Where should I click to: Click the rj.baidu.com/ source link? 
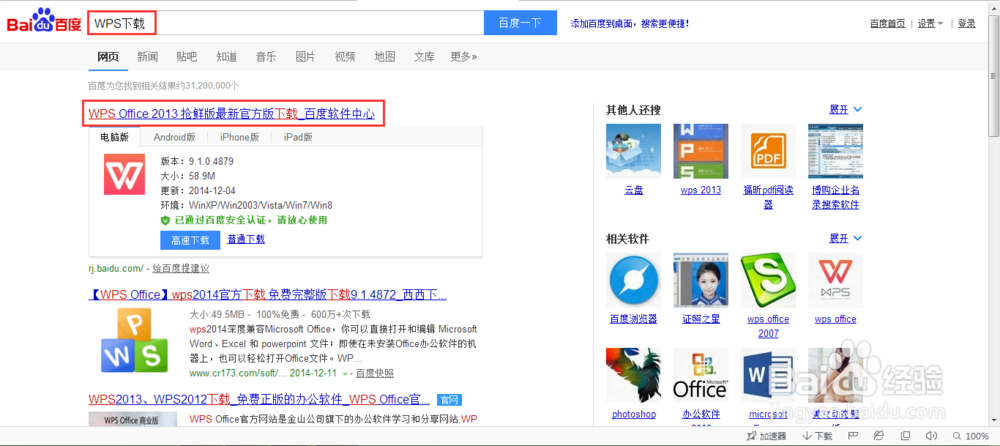pos(117,269)
